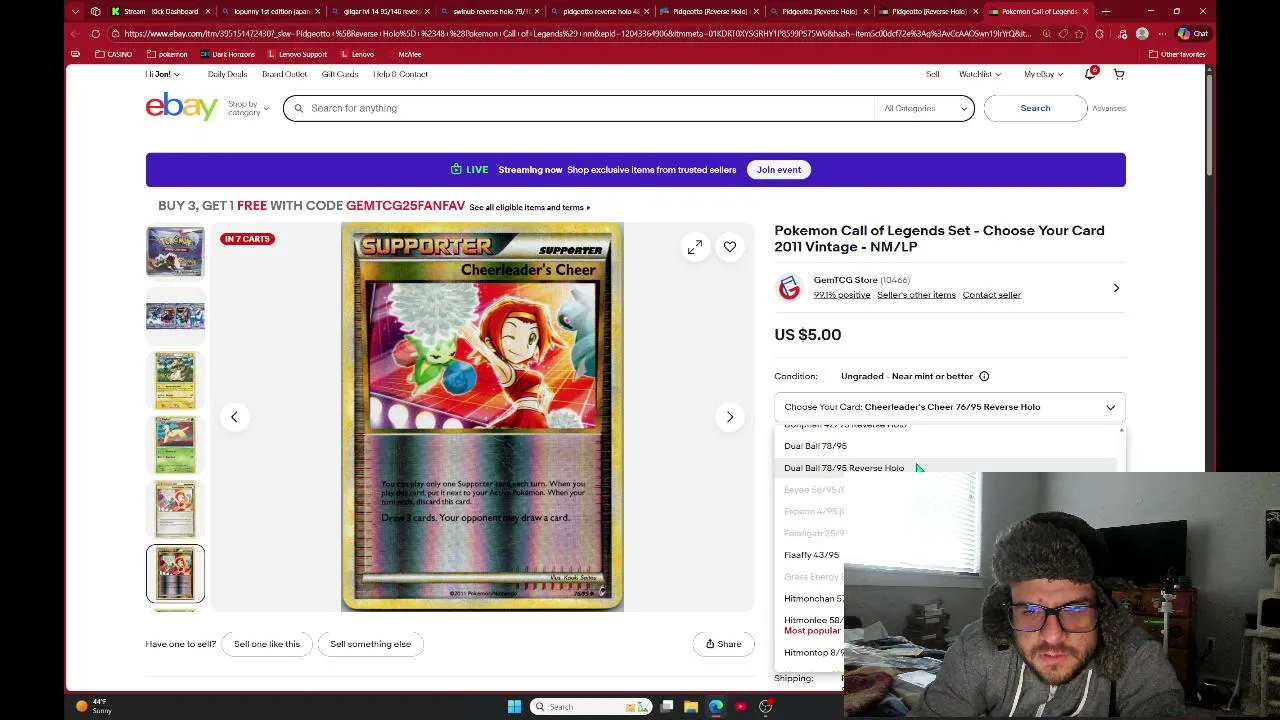
Task: Open the All Categories dropdown
Action: click(x=925, y=108)
